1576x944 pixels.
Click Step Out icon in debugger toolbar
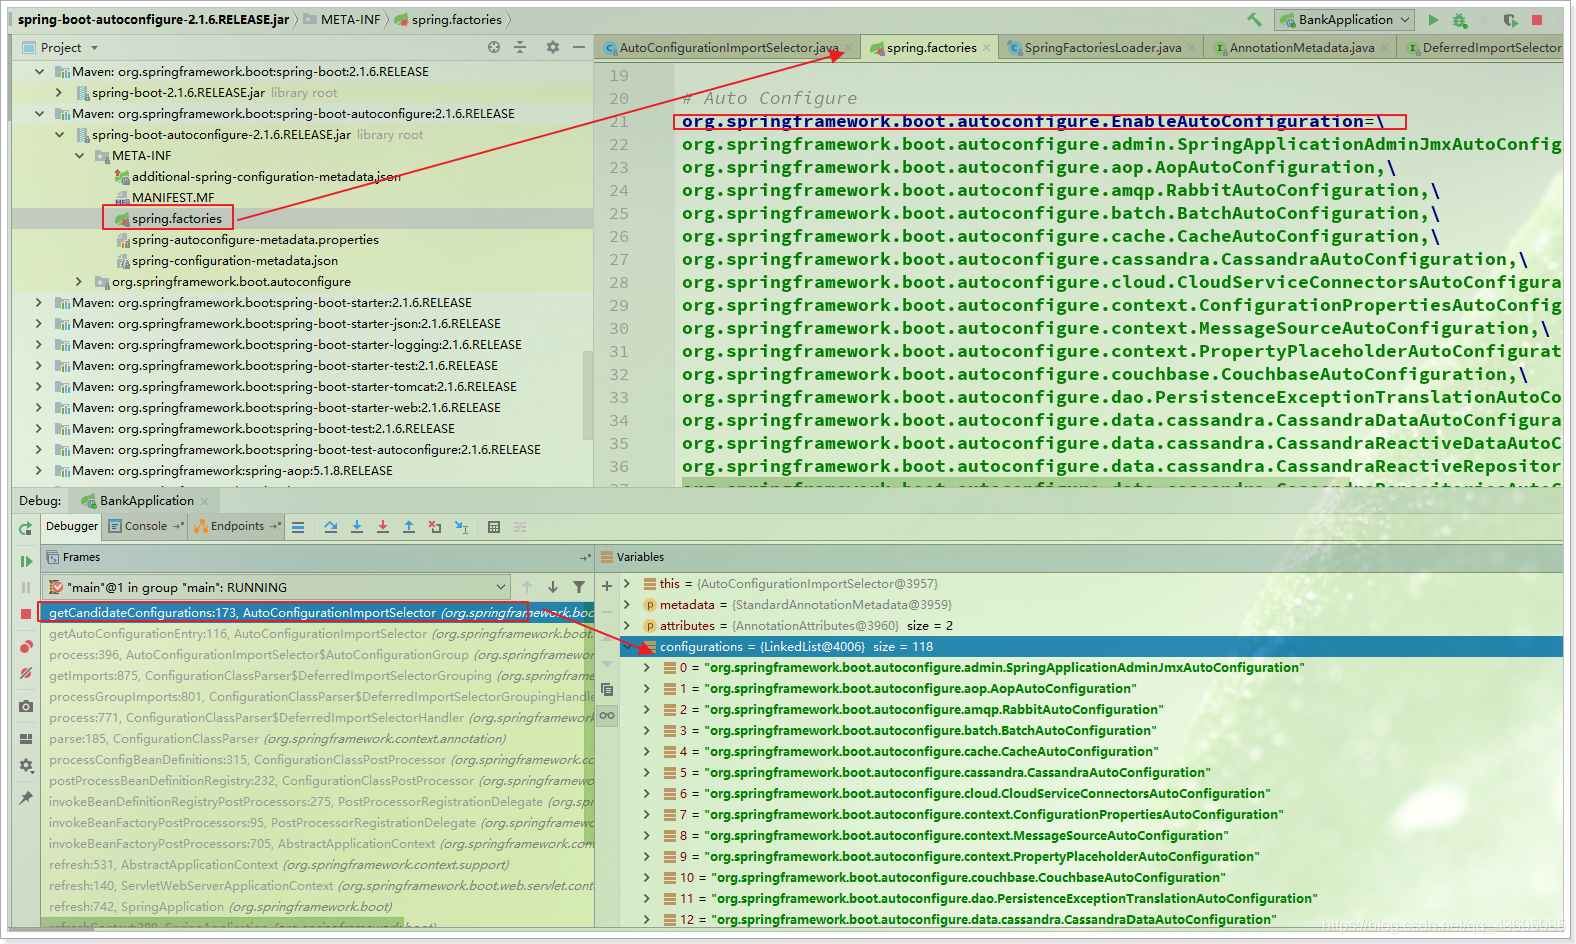point(409,527)
